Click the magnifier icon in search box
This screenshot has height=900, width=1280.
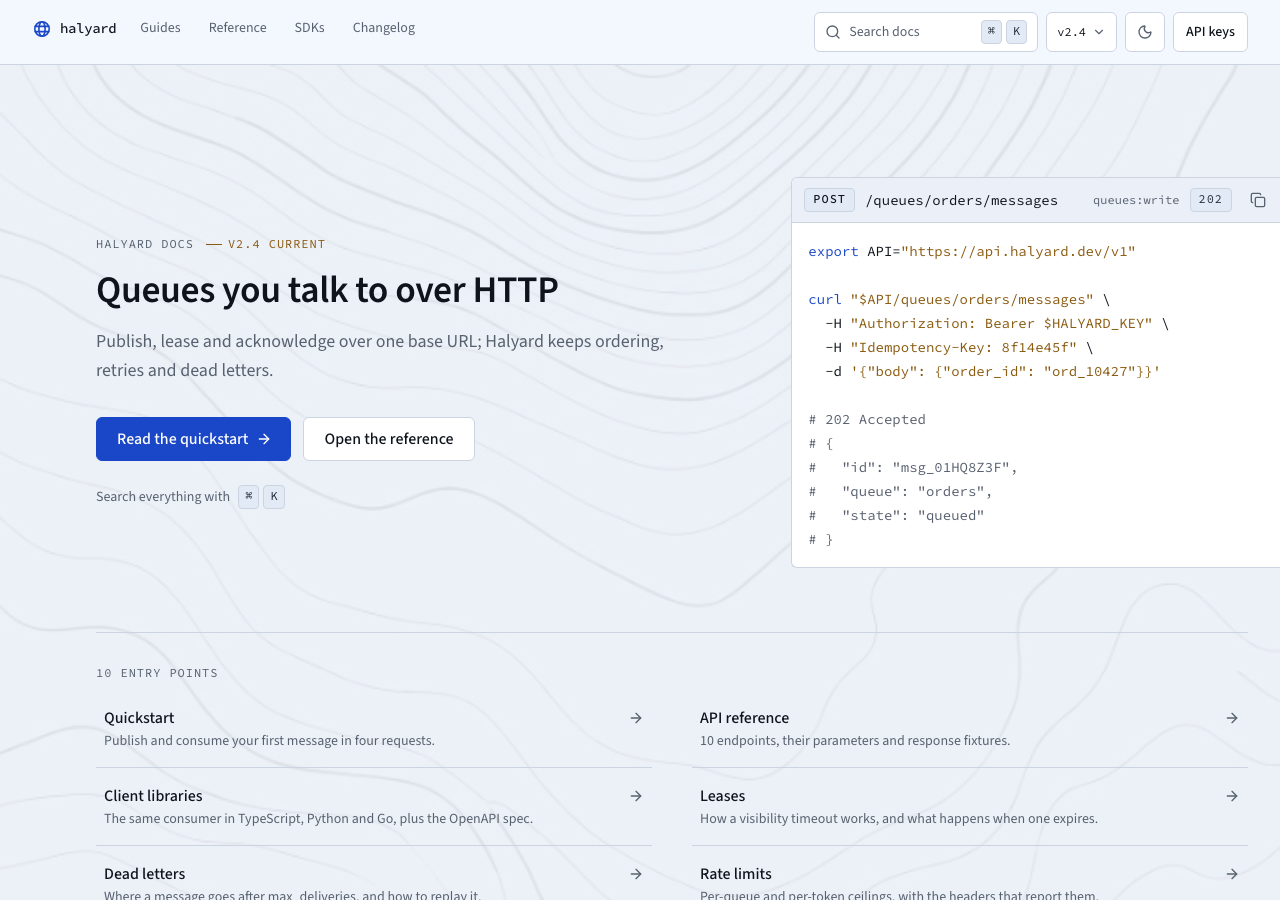833,32
